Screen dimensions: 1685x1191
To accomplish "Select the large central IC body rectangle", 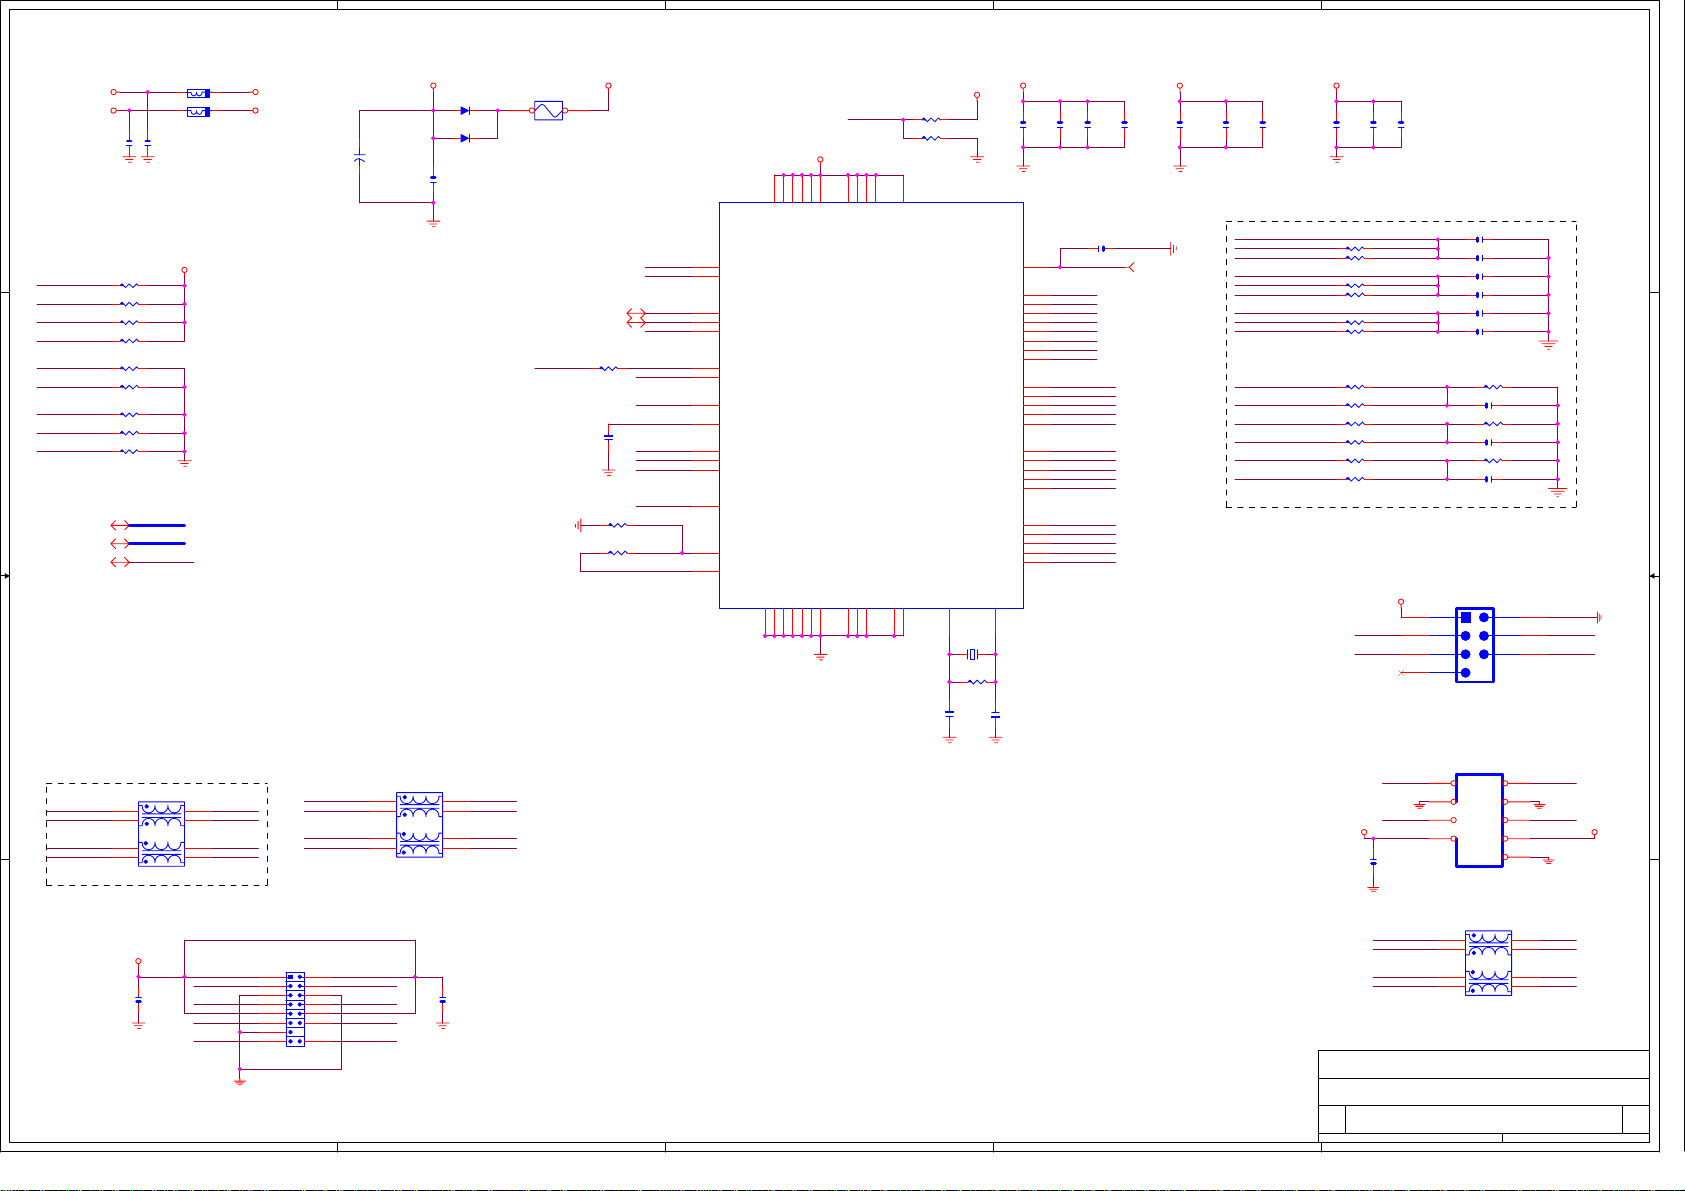I will click(871, 405).
